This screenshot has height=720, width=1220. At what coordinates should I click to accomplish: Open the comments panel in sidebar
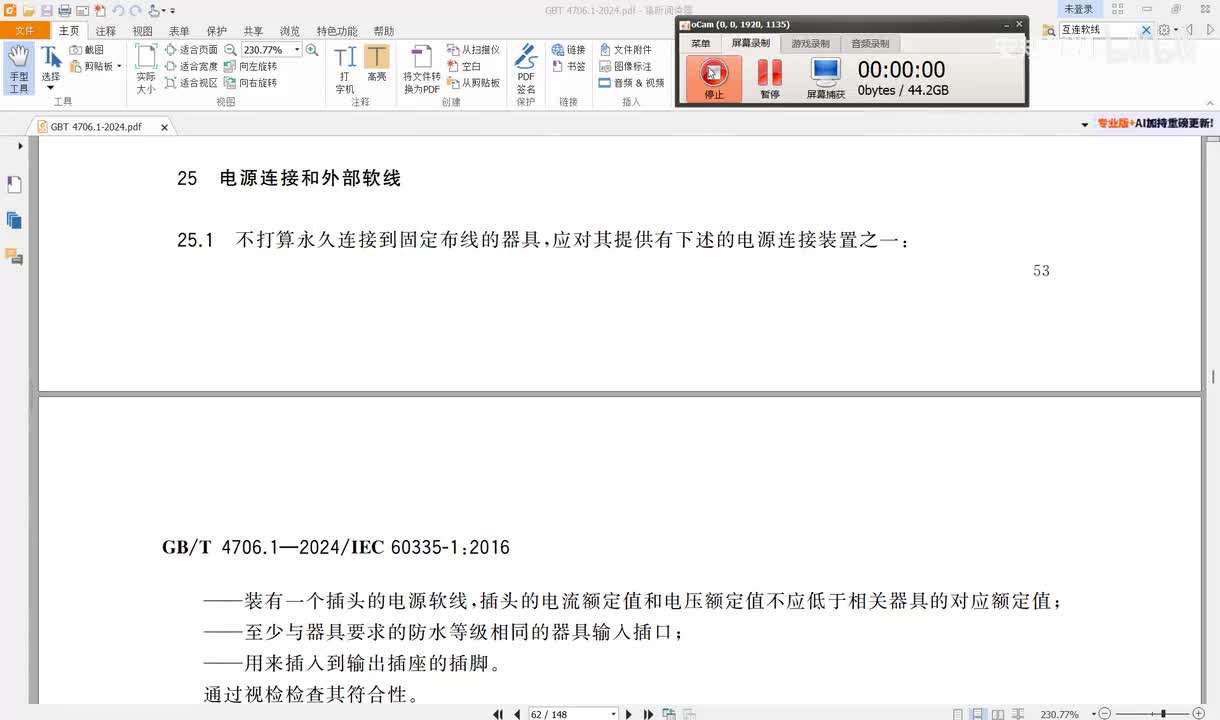(14, 256)
